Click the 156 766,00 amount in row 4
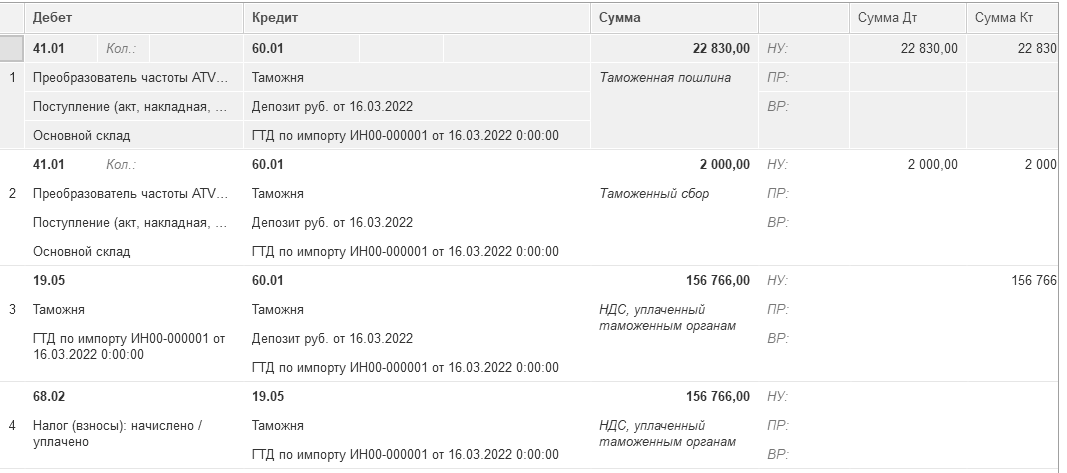Screen dimensions: 1067x473 click(718, 397)
